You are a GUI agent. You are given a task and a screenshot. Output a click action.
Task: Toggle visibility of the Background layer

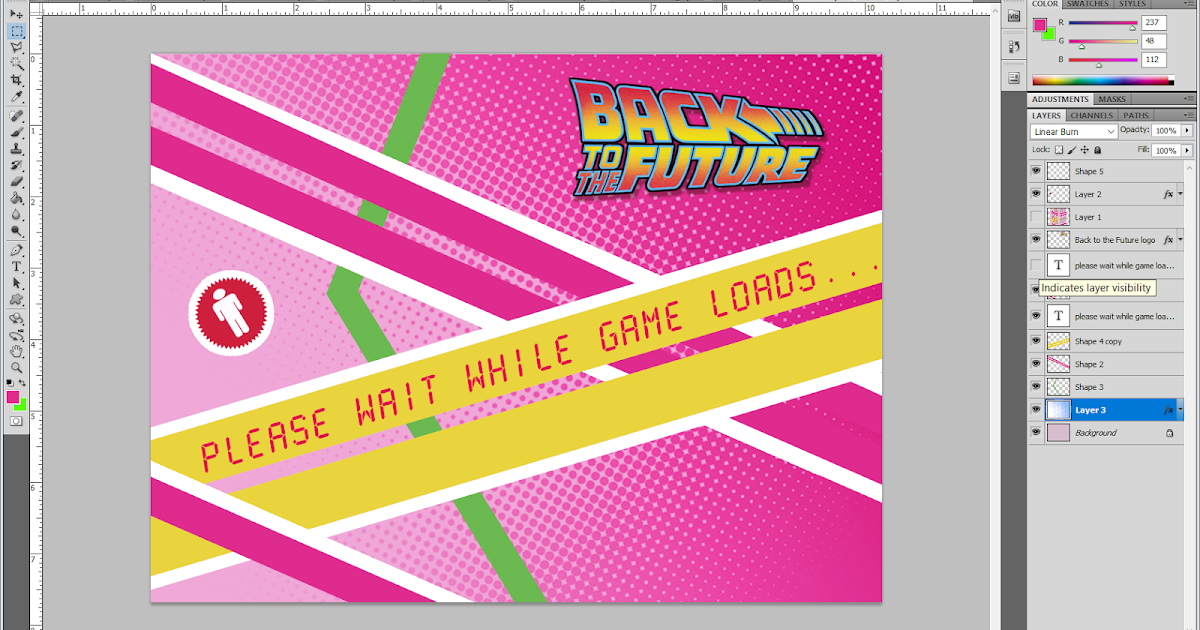tap(1036, 432)
